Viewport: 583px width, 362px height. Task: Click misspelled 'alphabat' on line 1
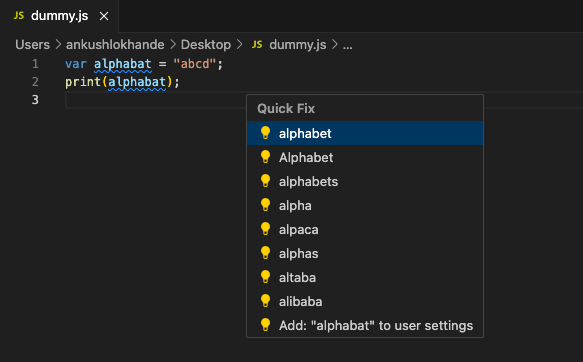(123, 64)
